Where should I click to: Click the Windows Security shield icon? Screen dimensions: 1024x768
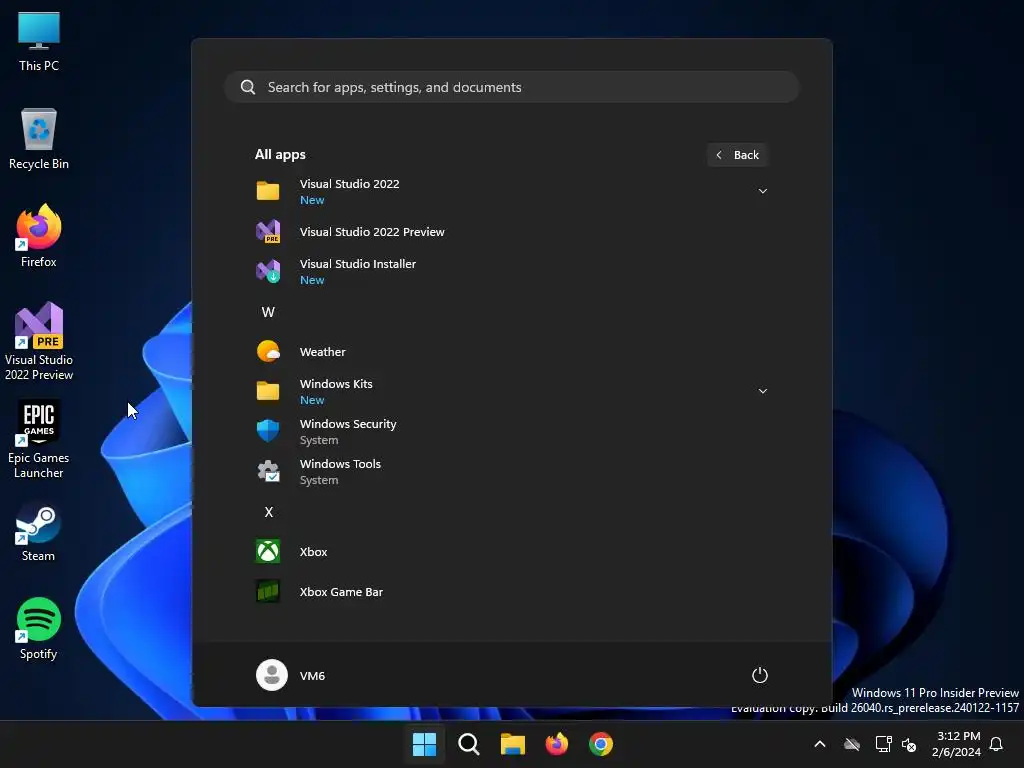pyautogui.click(x=268, y=431)
